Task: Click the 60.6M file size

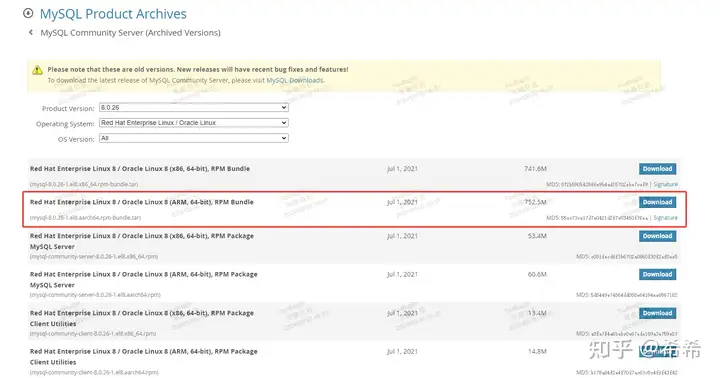Action: click(x=537, y=274)
